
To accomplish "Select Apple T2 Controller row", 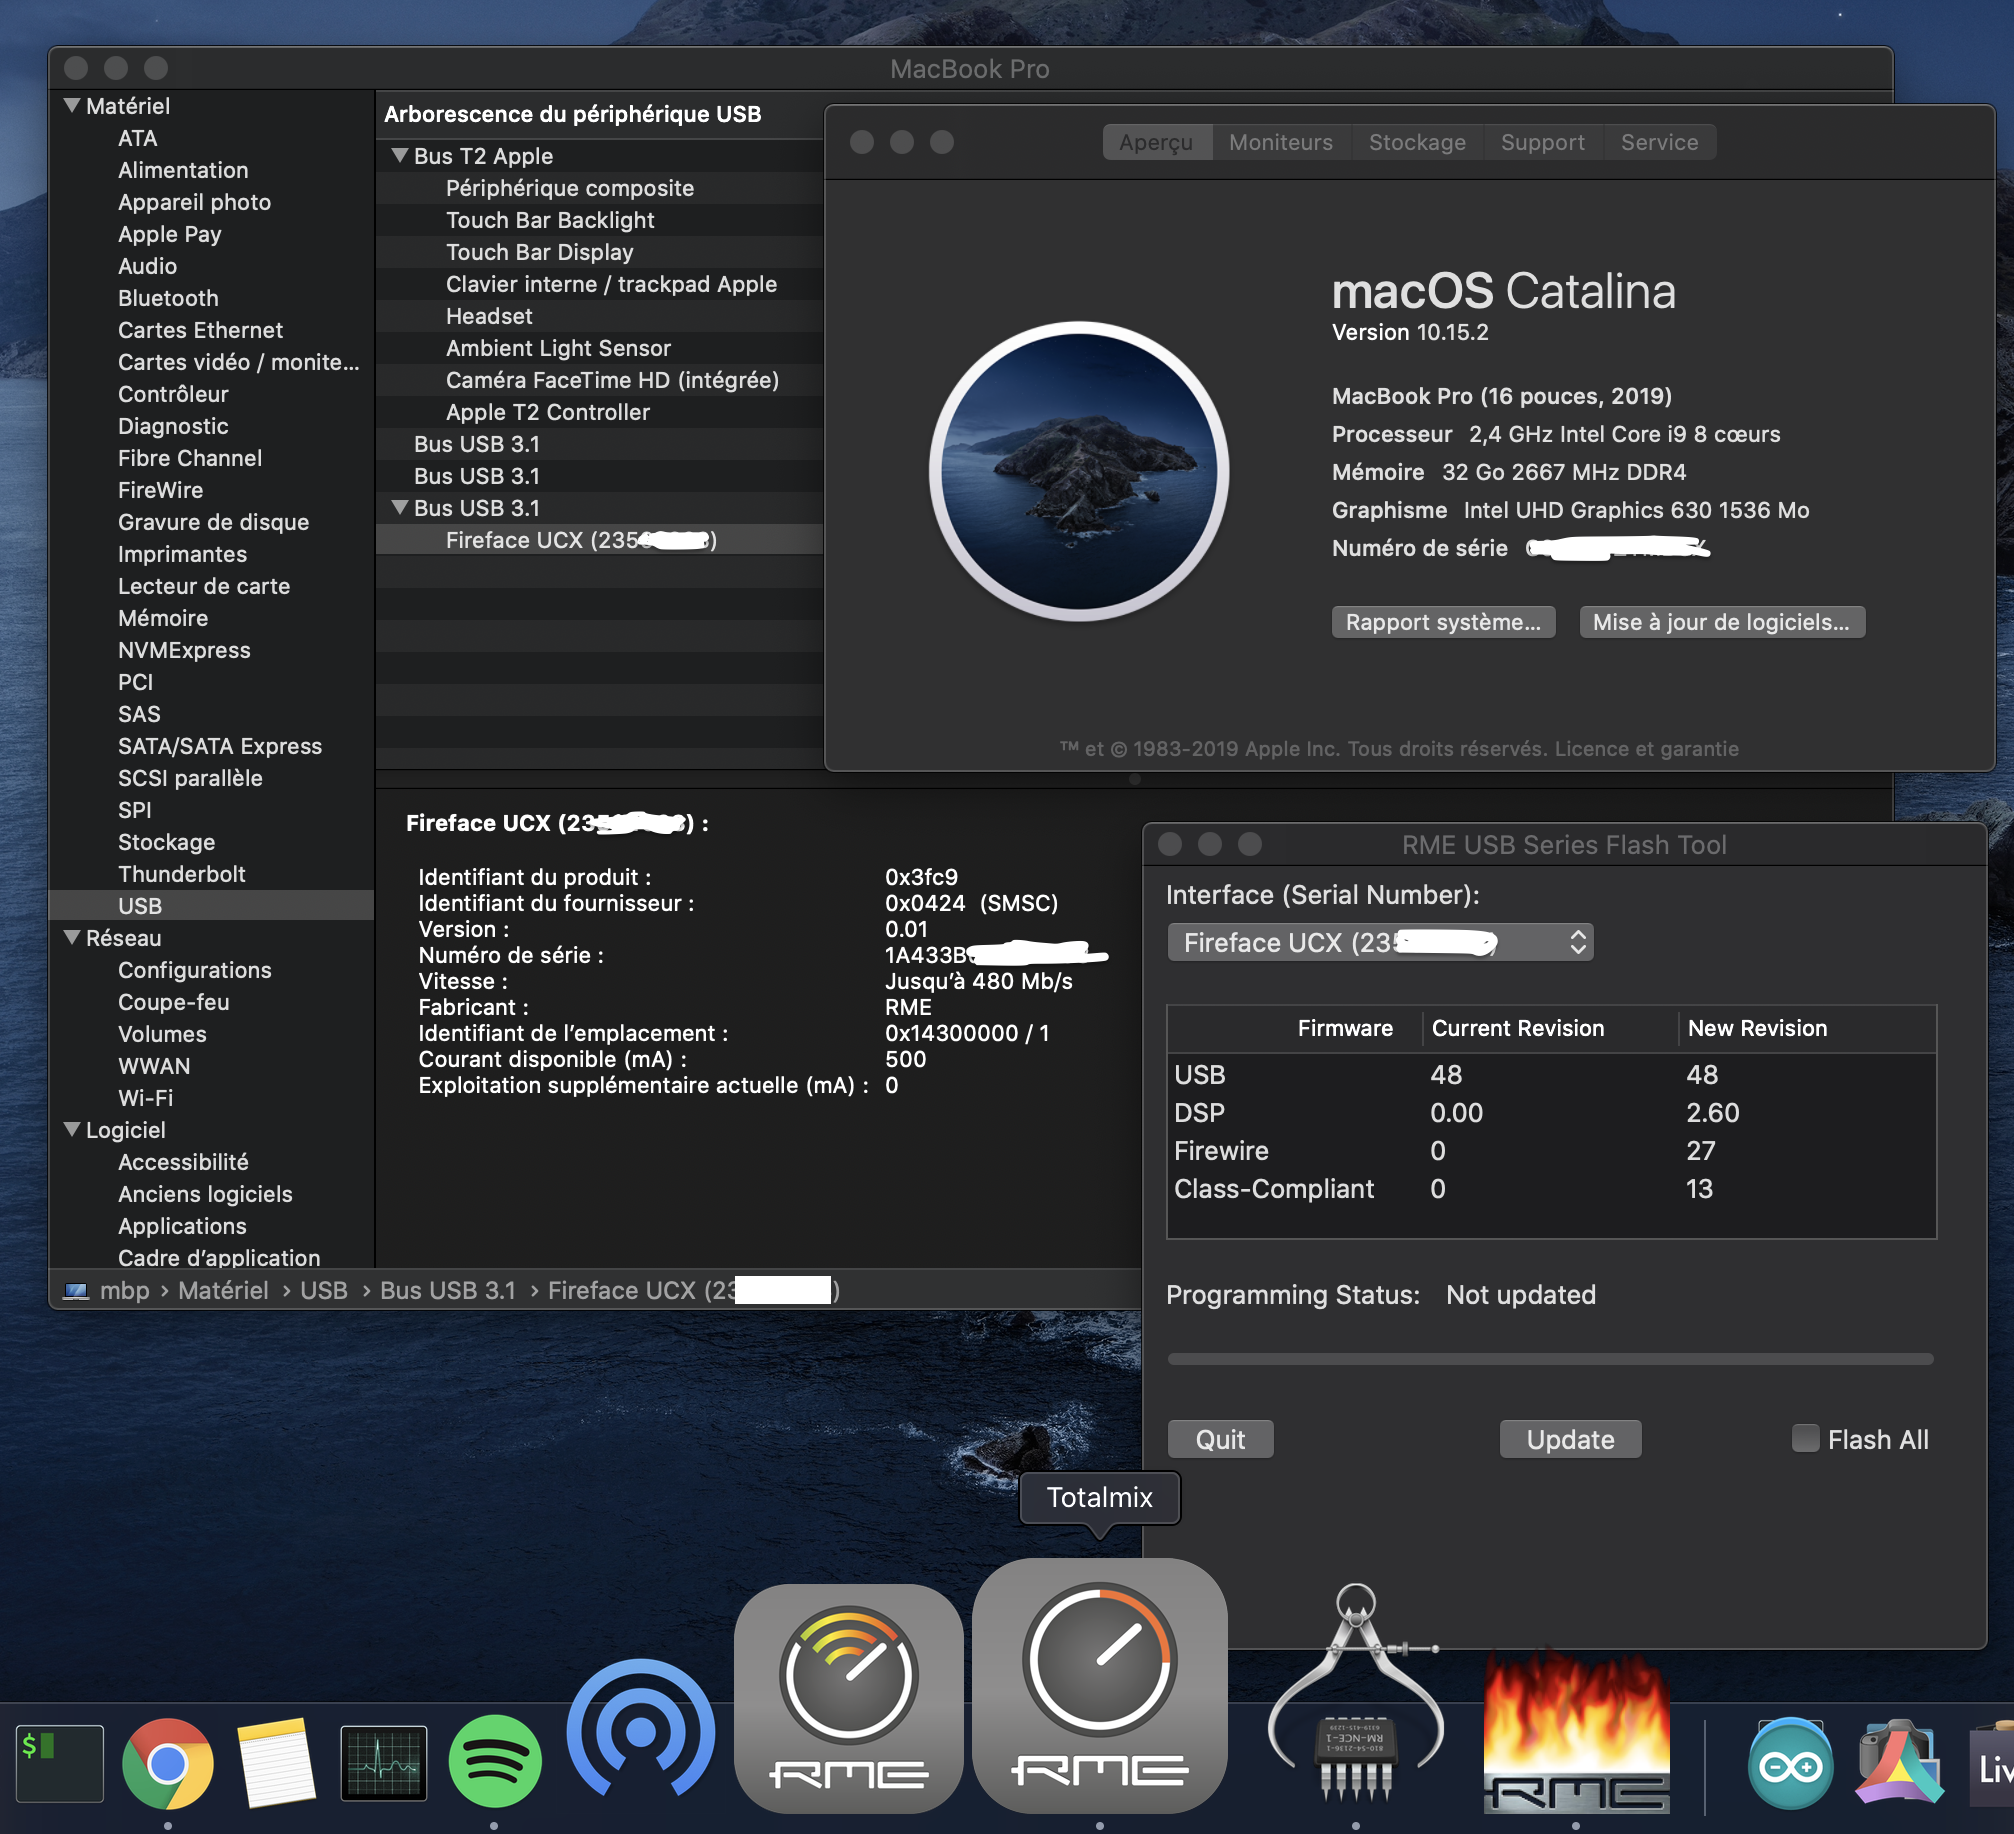I will click(599, 412).
